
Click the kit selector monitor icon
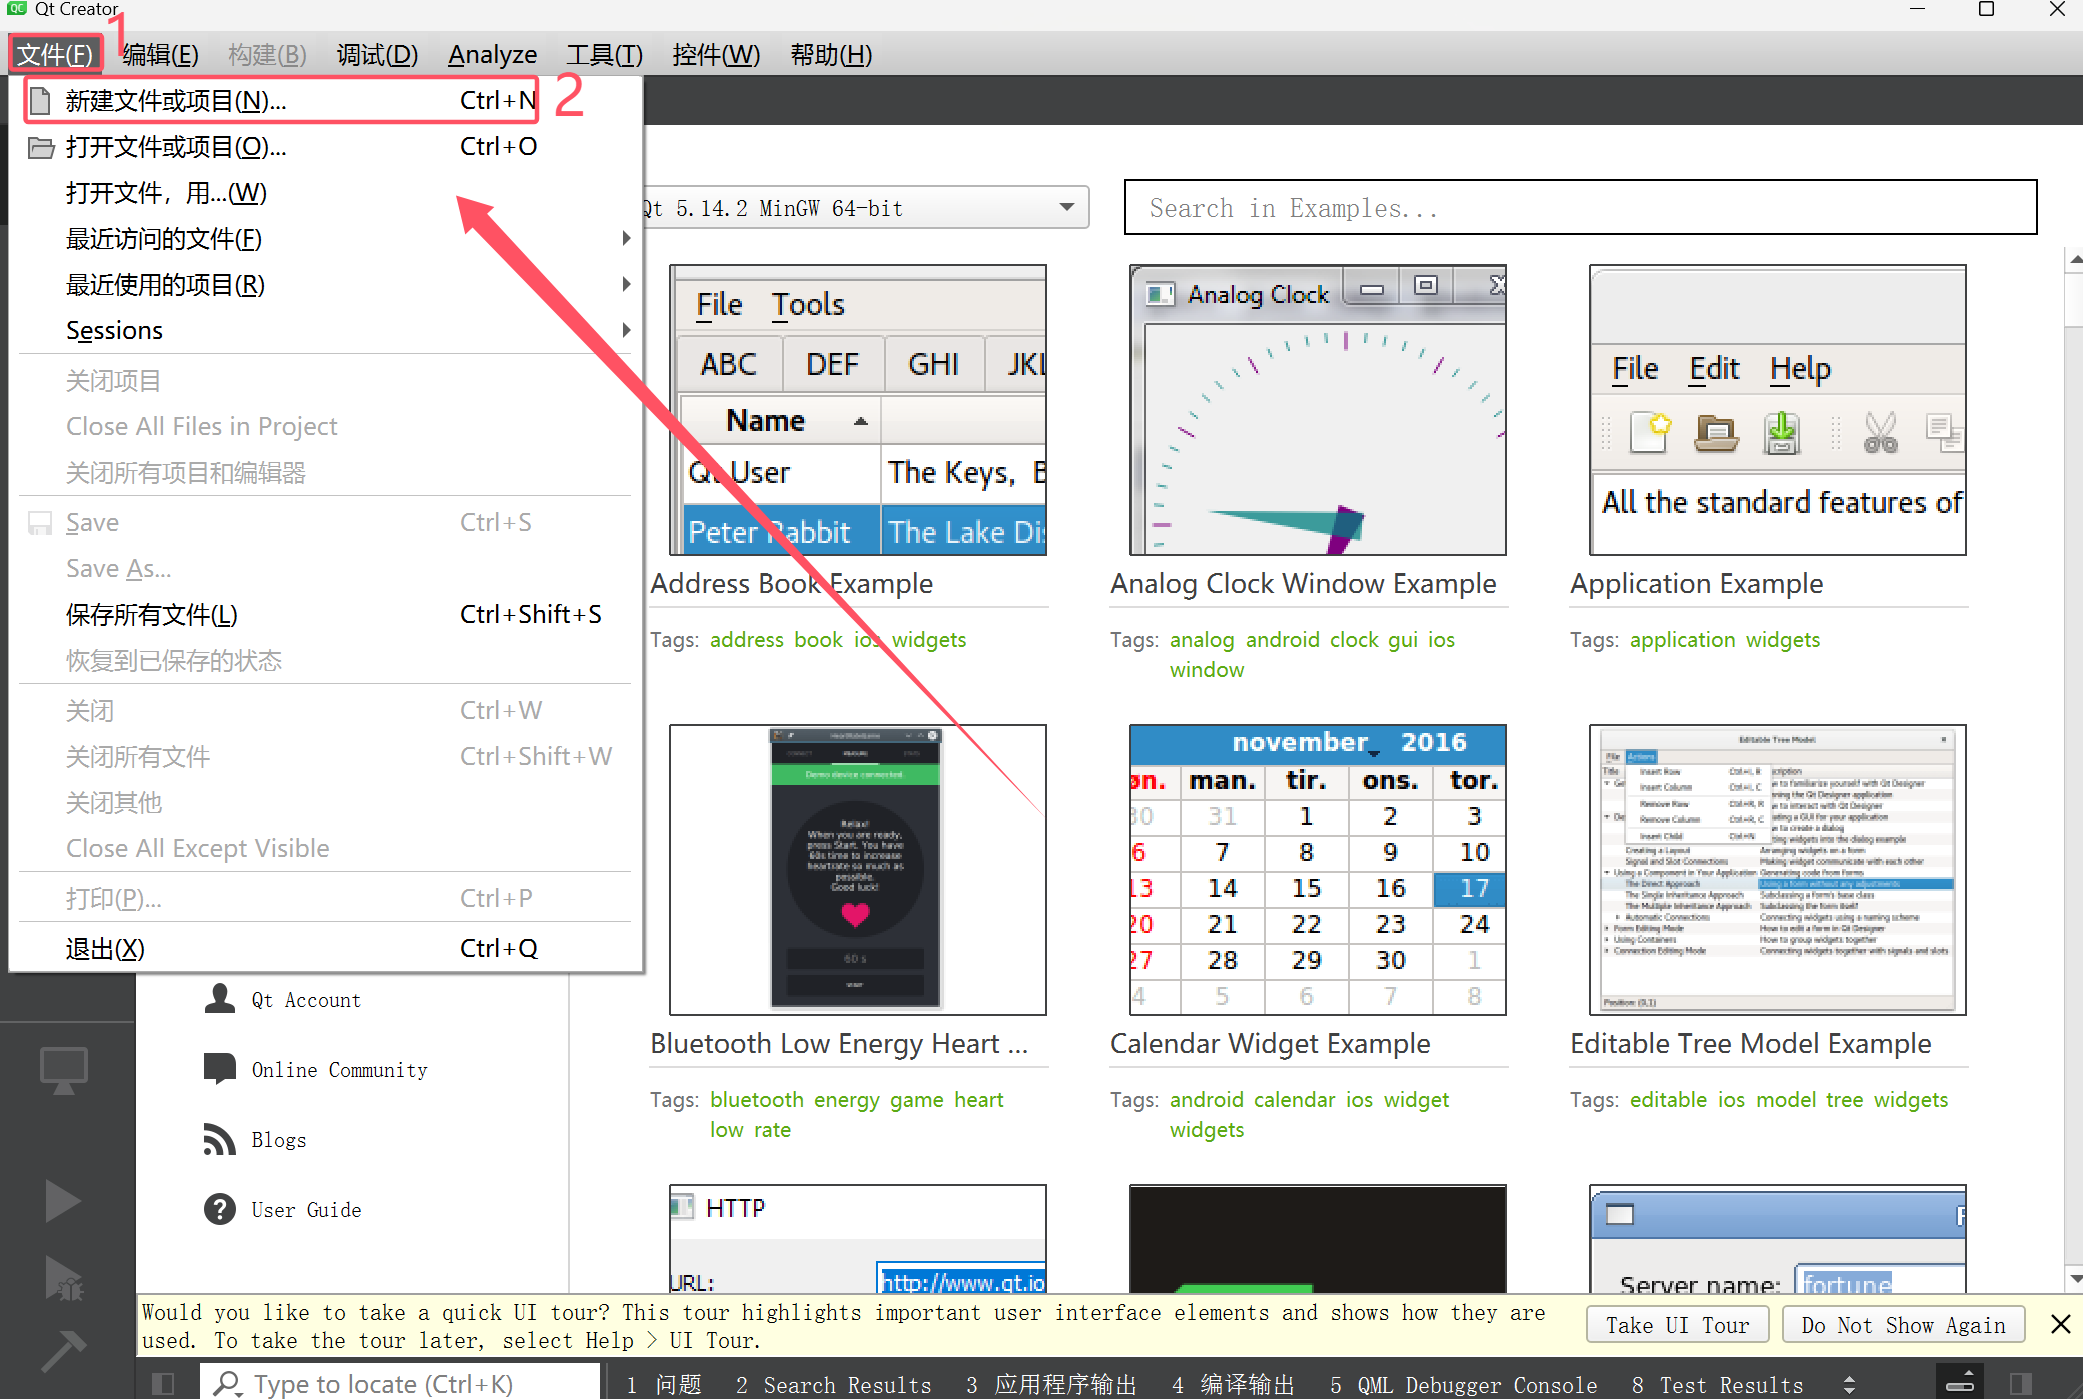point(64,1070)
